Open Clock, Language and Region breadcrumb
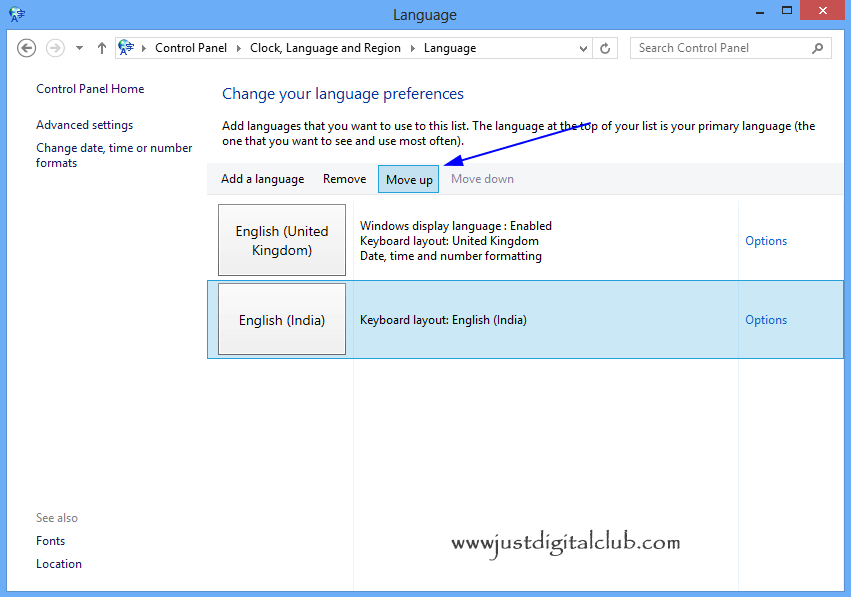Screen dimensions: 851x597 [325, 48]
